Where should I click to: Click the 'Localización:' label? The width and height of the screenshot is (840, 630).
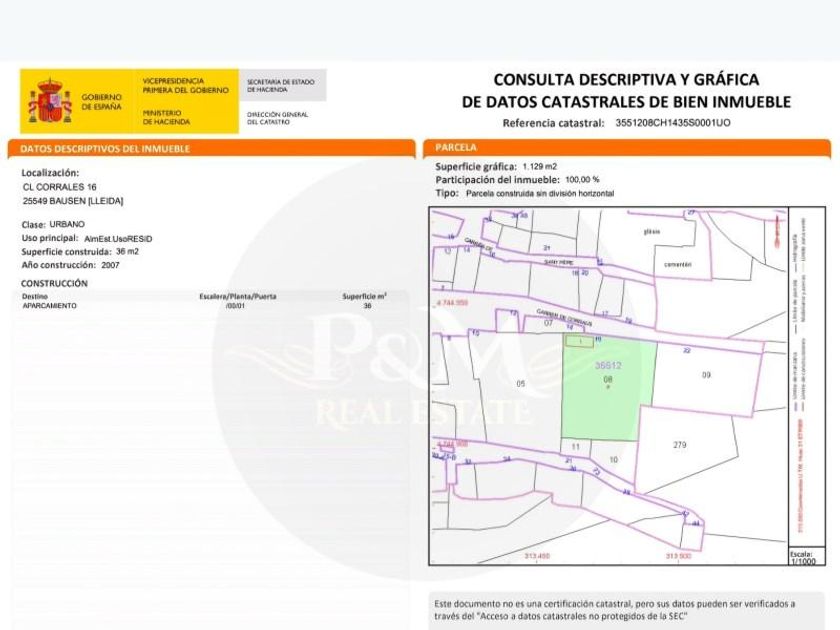50,173
